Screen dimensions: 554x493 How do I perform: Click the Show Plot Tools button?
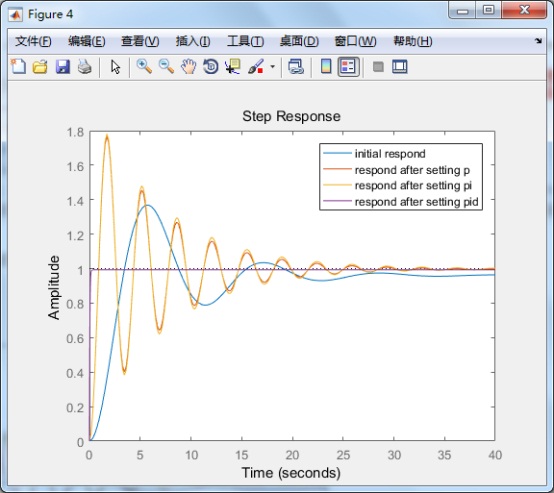(400, 66)
